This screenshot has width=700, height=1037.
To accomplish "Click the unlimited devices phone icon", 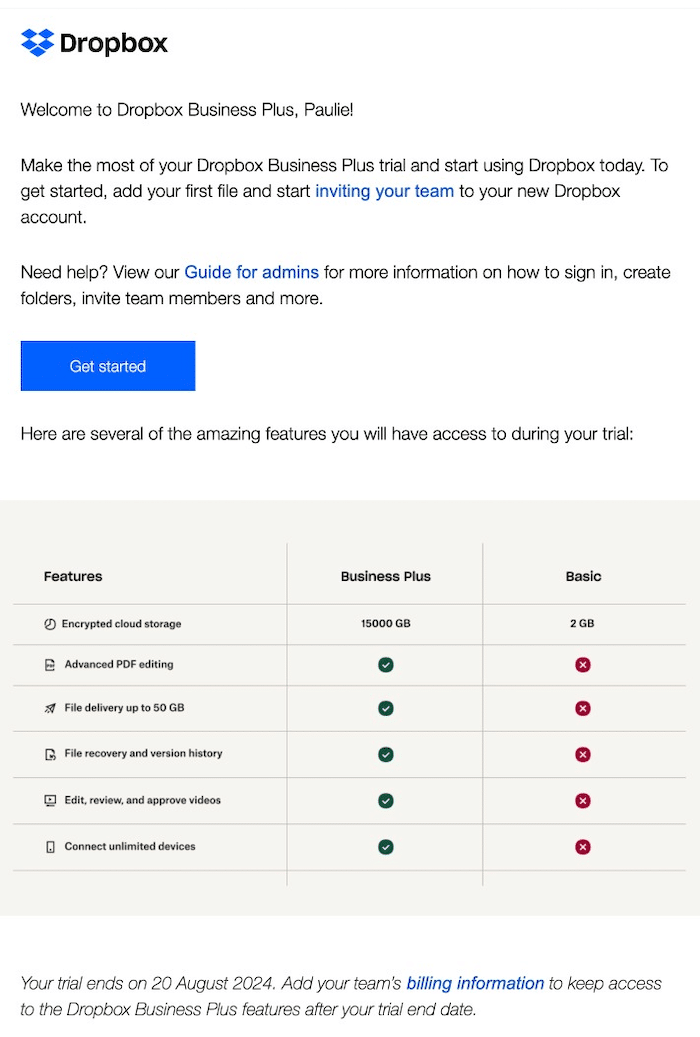I will pos(49,846).
